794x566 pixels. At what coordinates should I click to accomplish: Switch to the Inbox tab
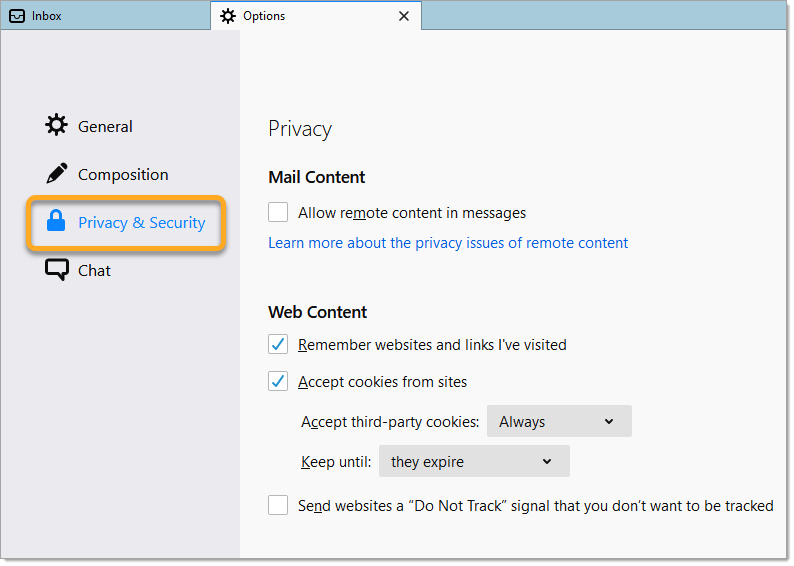click(x=46, y=16)
